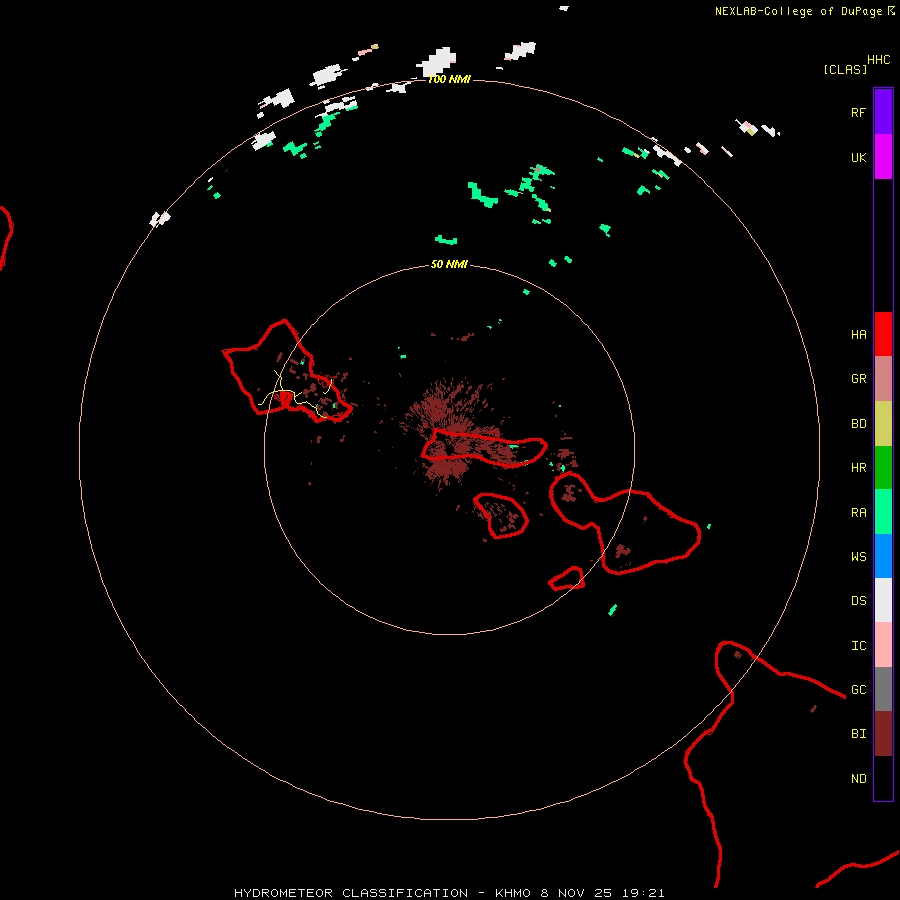
Task: Click the ND black legend swatch
Action: (883, 778)
